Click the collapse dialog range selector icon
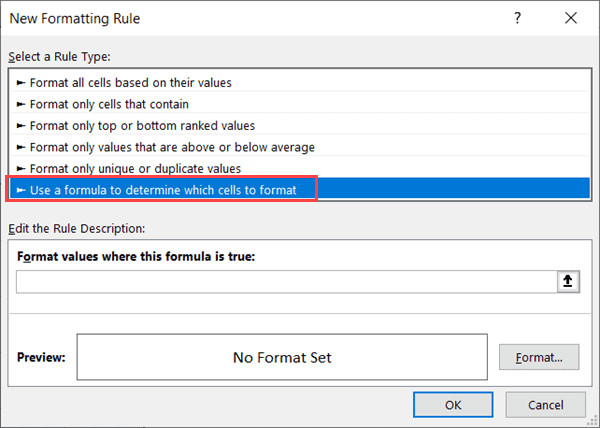The image size is (600, 428). pyautogui.click(x=569, y=282)
